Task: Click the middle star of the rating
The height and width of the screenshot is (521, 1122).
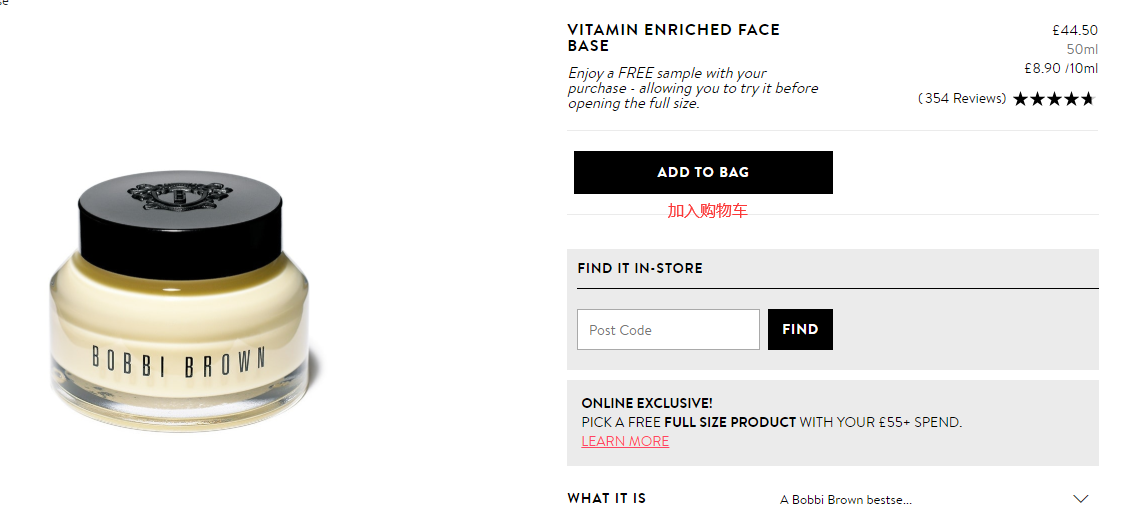Action: click(1054, 99)
